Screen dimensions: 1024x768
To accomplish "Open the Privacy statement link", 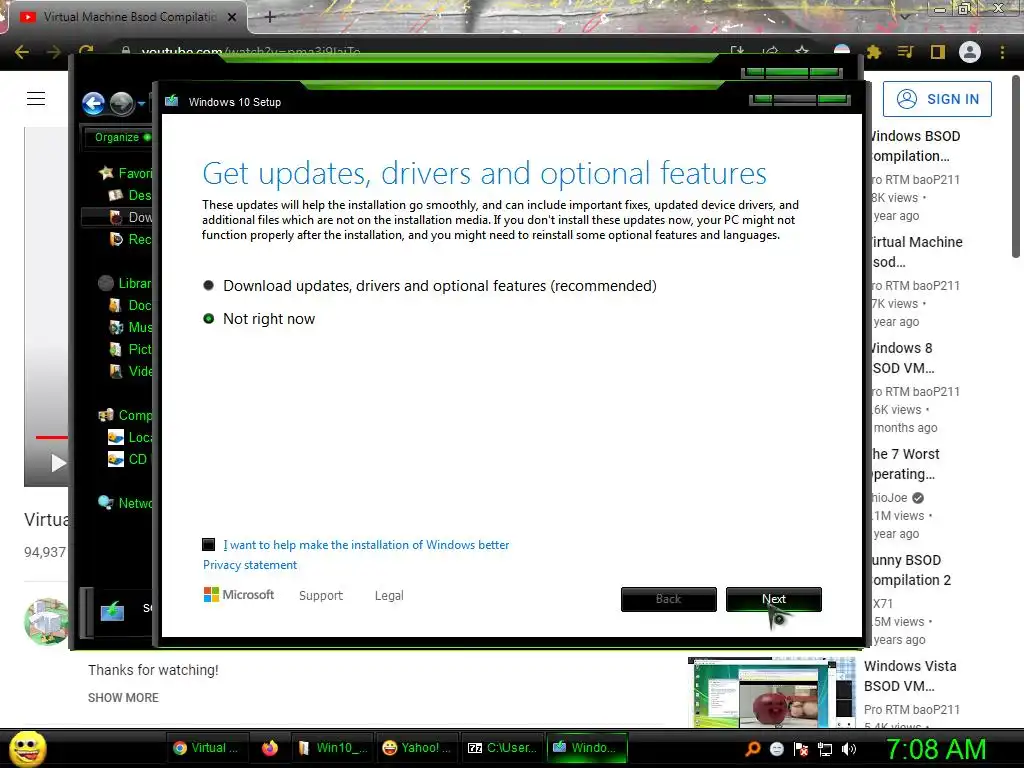I will (250, 565).
